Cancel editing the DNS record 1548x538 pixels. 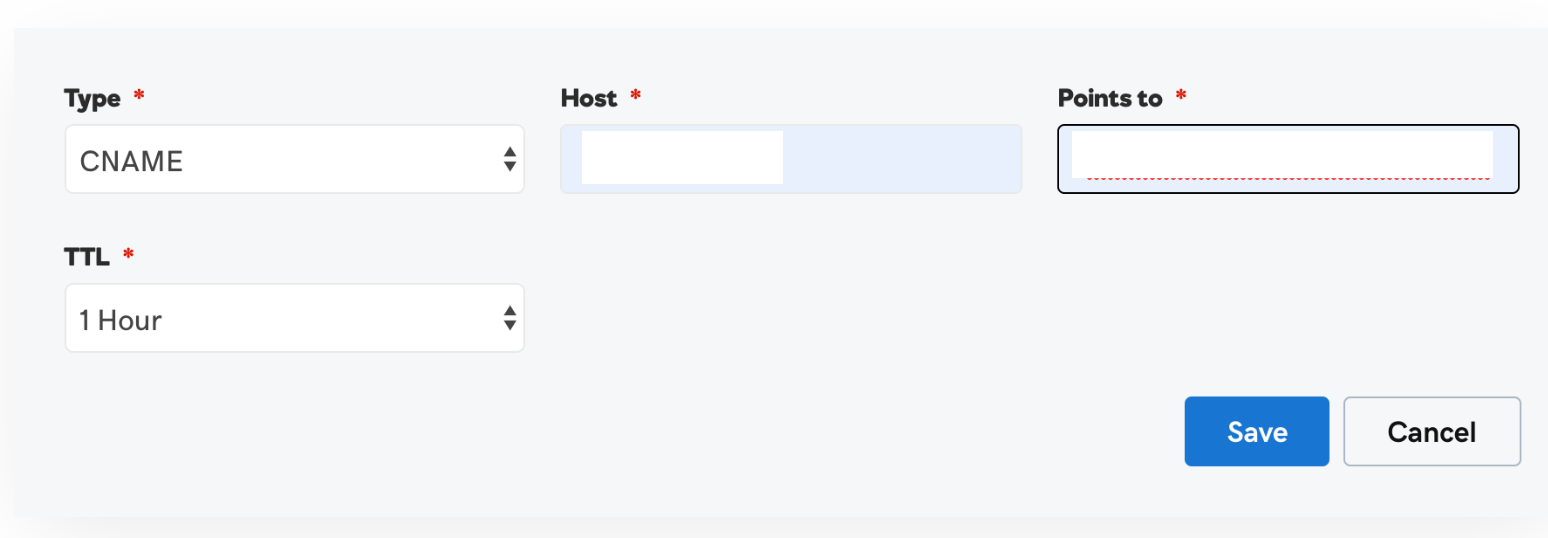point(1431,432)
